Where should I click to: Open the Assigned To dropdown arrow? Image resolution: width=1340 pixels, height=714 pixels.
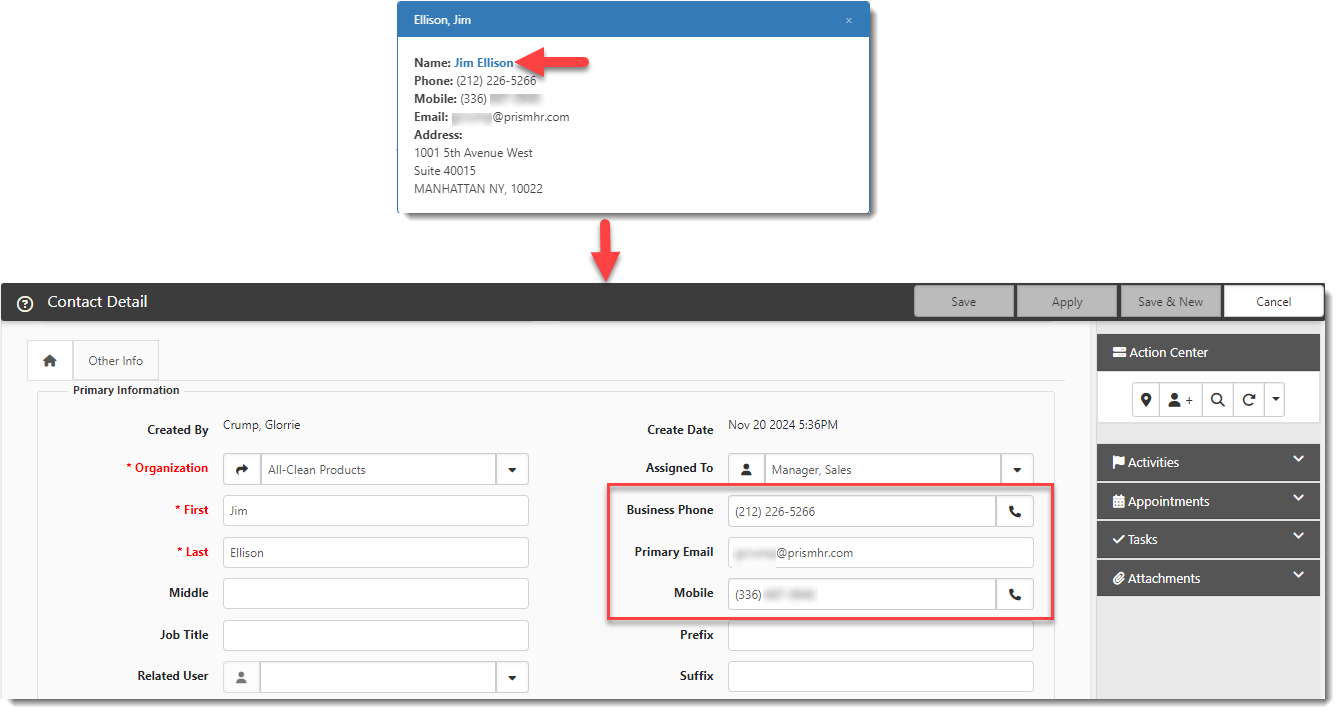(x=1017, y=469)
